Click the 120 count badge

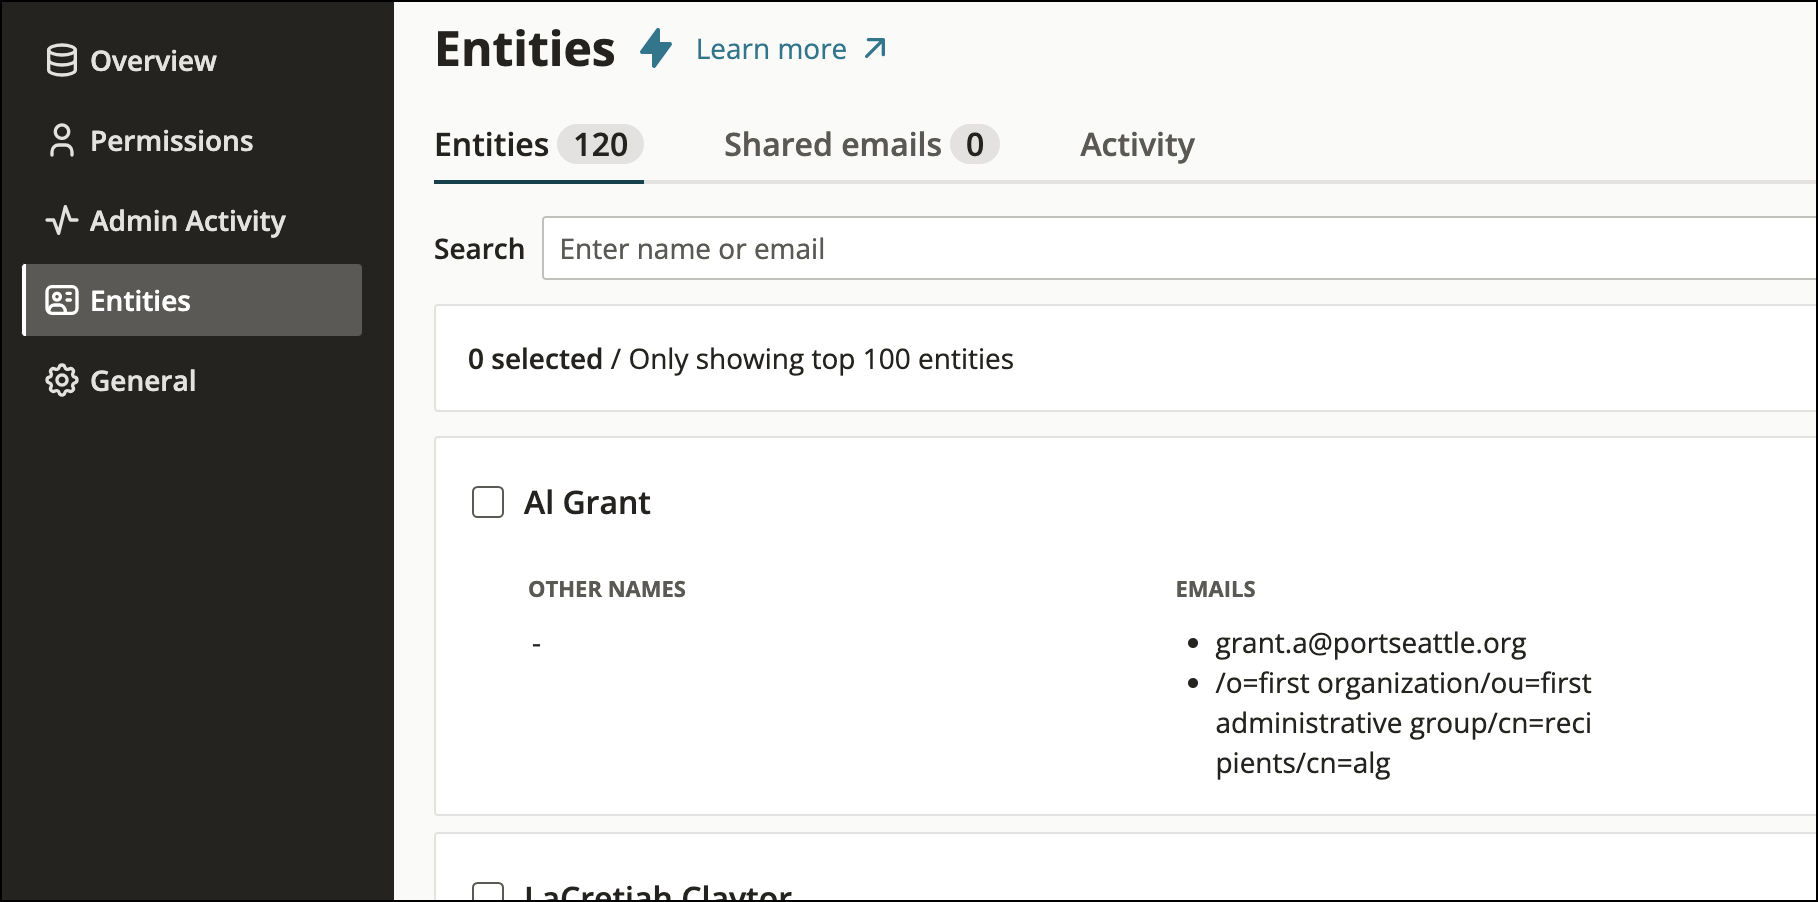tap(600, 145)
